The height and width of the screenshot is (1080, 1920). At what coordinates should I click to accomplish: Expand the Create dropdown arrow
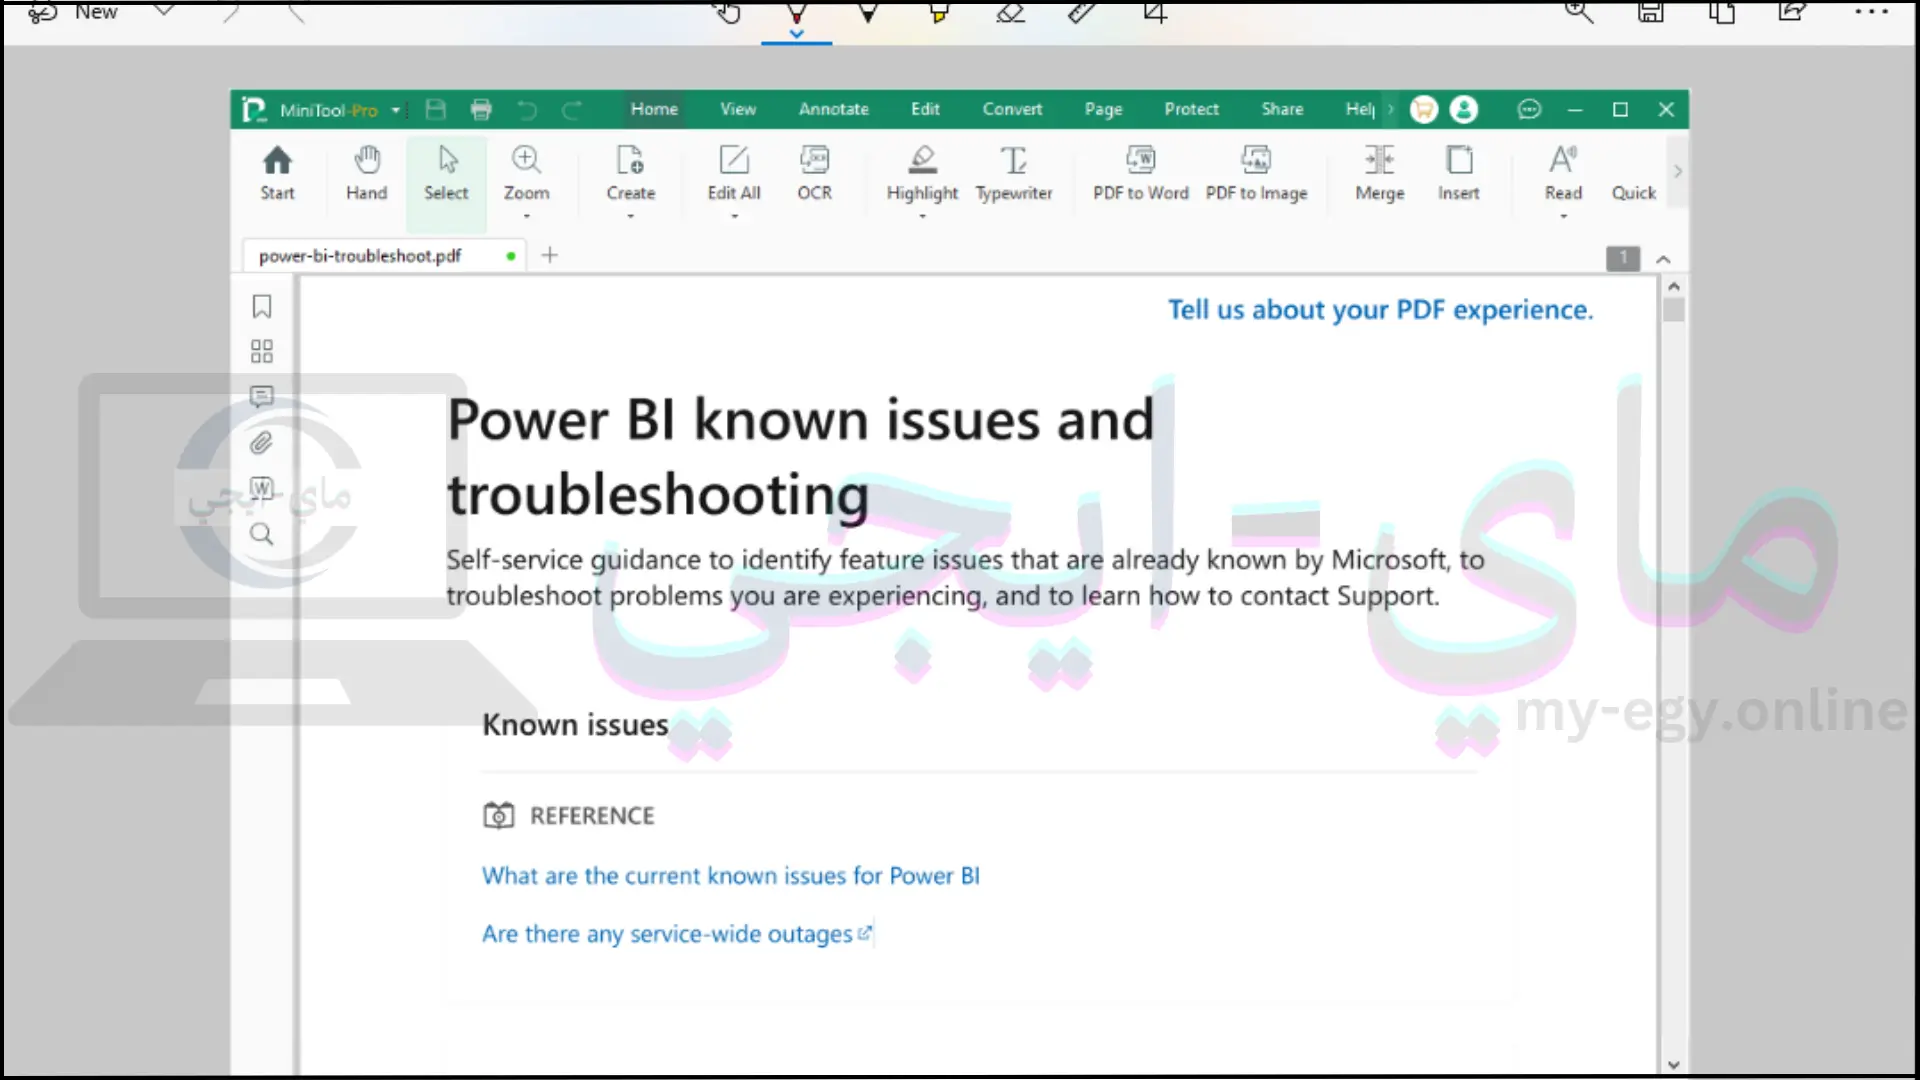630,216
